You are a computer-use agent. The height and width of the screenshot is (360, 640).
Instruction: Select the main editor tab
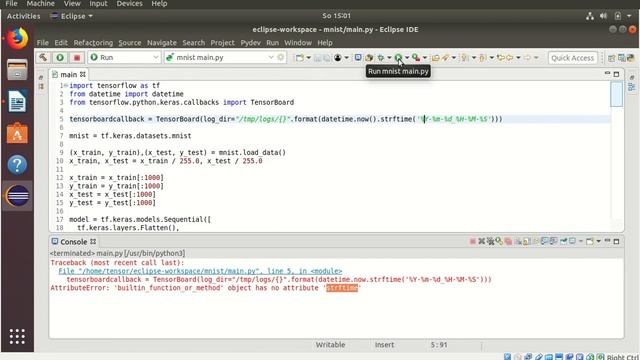tap(68, 74)
